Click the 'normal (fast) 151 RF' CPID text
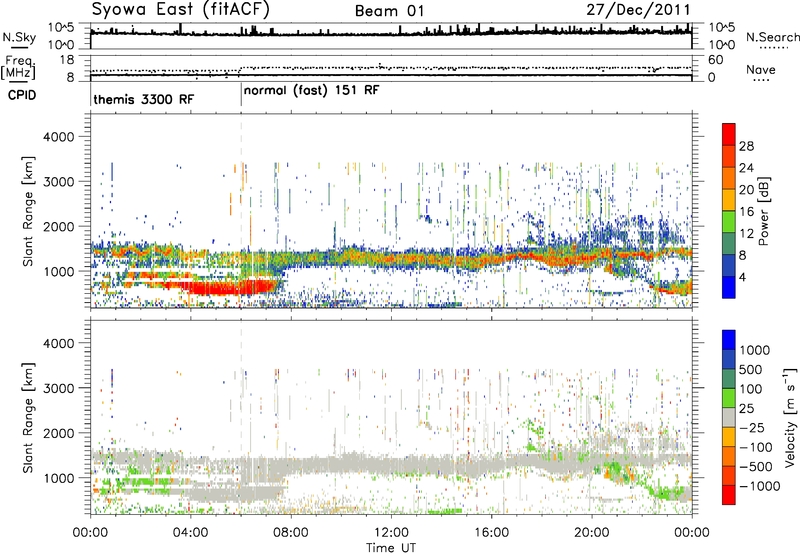Image resolution: width=800 pixels, height=554 pixels. [311, 91]
